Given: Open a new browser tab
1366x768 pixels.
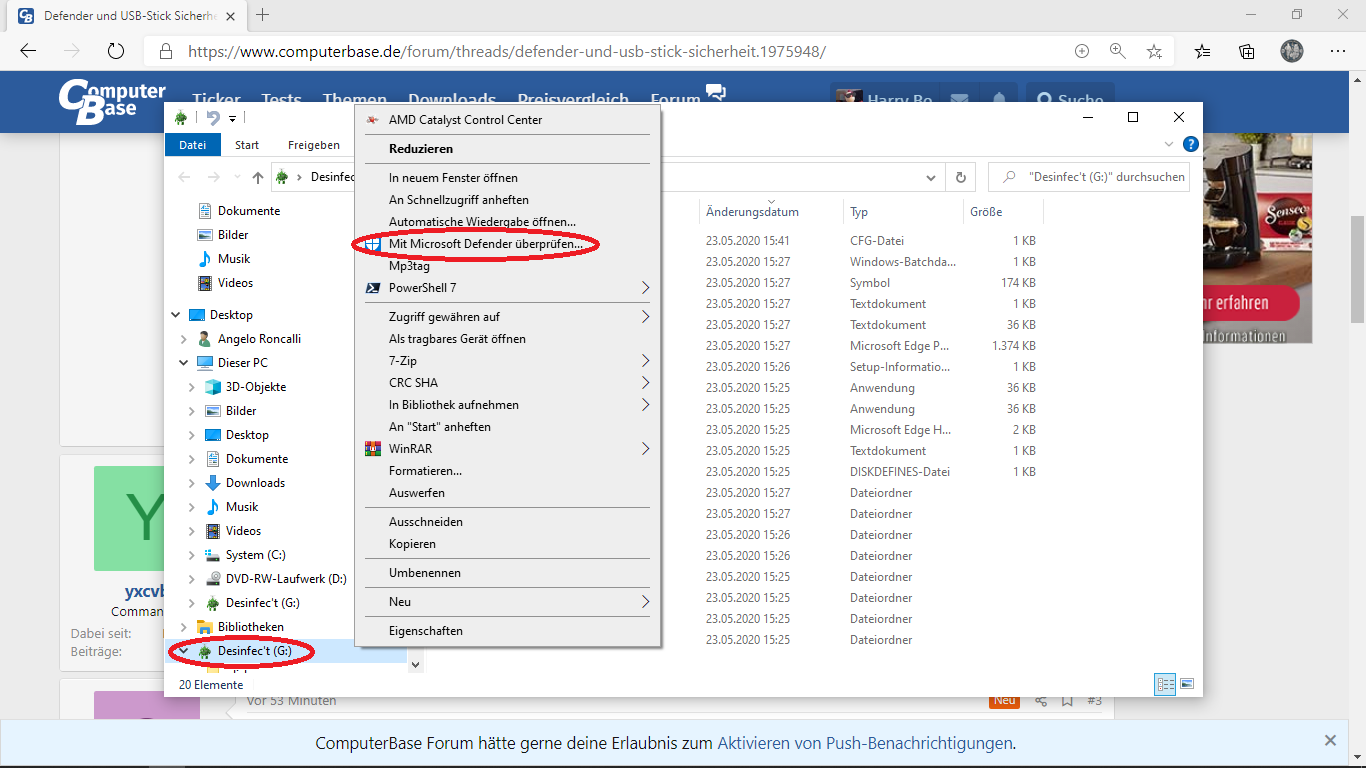Looking at the screenshot, I should pyautogui.click(x=263, y=15).
